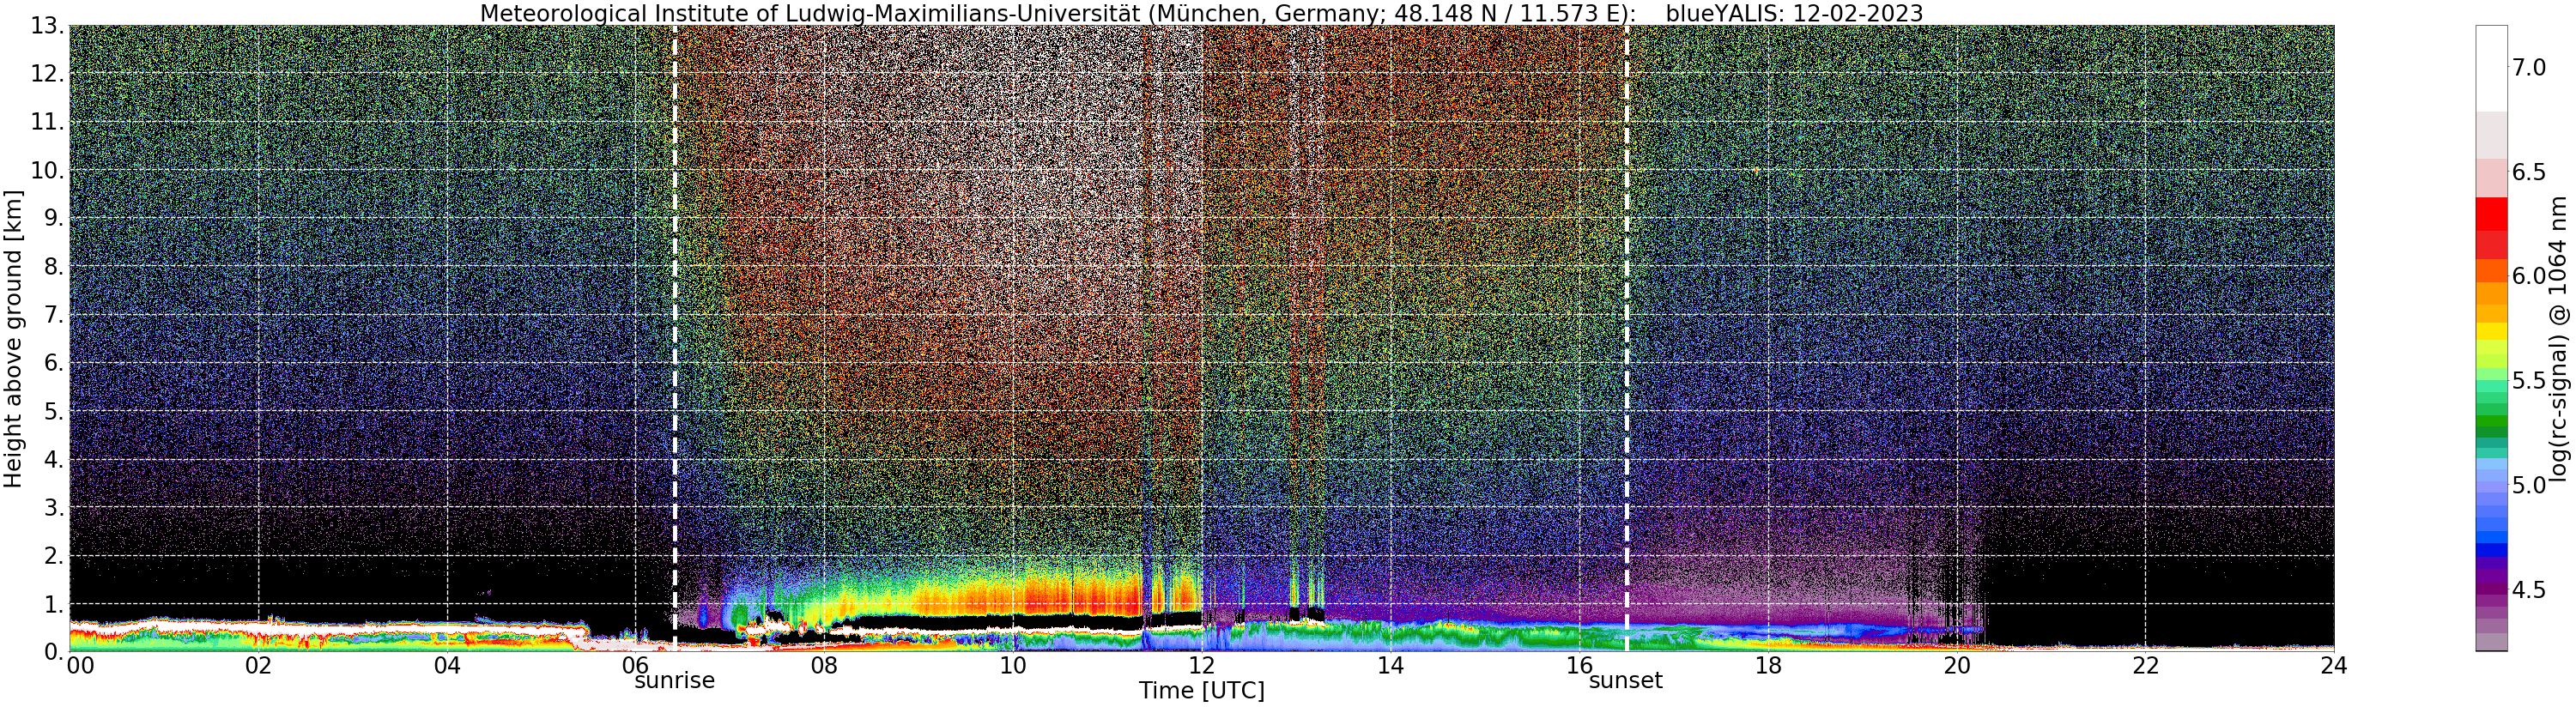Click the height axis tick label '10.'
The image size is (2576, 707).
[46, 171]
